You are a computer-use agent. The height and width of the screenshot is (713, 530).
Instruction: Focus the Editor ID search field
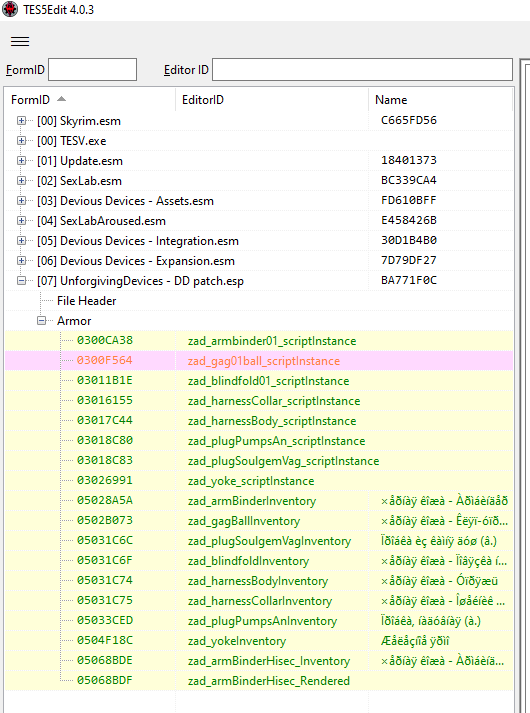pyautogui.click(x=362, y=70)
